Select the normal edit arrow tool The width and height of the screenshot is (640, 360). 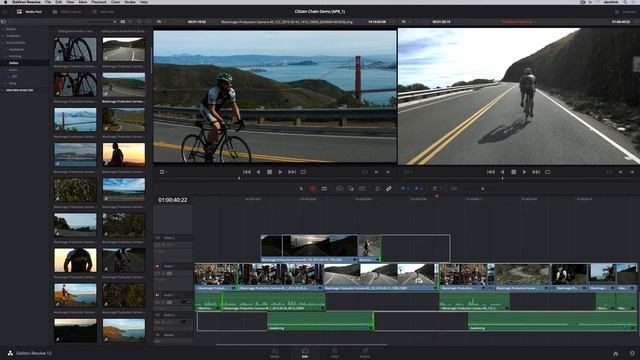point(301,189)
